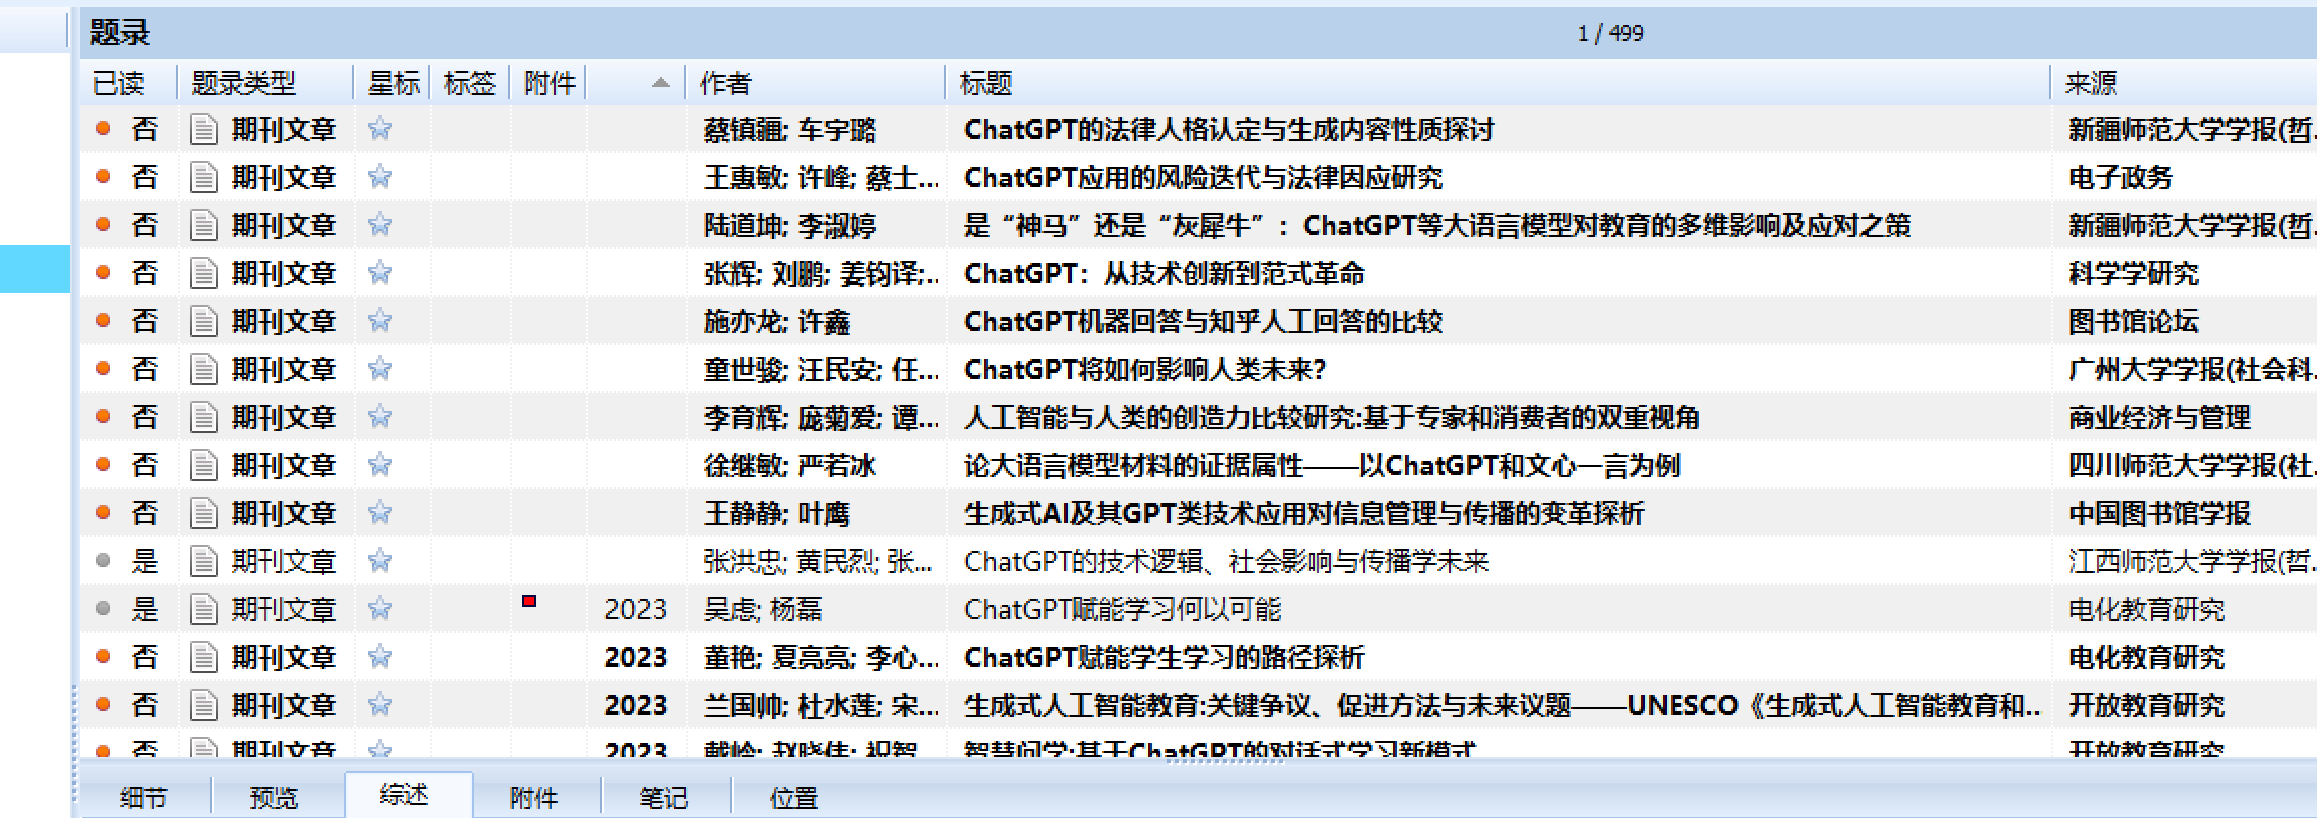Image resolution: width=2318 pixels, height=818 pixels.
Task: Sort records by the 作者 column header
Action: pyautogui.click(x=725, y=83)
